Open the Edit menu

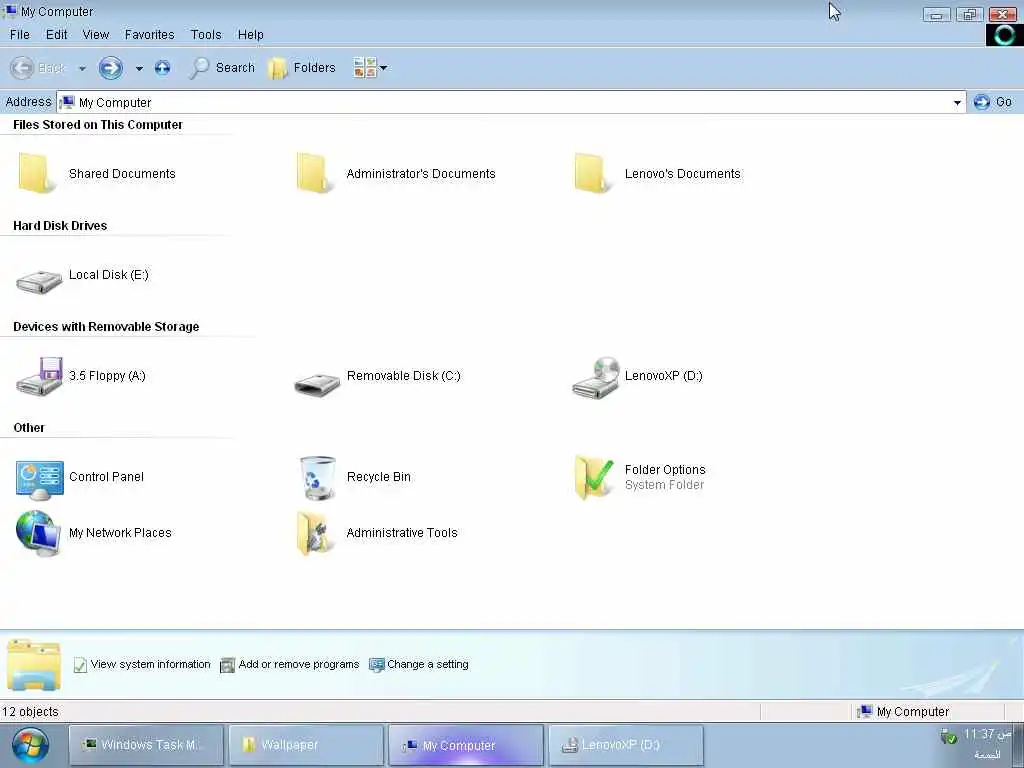(57, 35)
